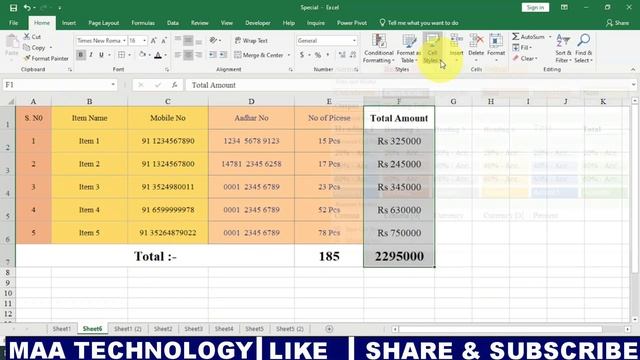This screenshot has height=360, width=640.
Task: Switch to the Page Layout tab
Action: pos(104,23)
